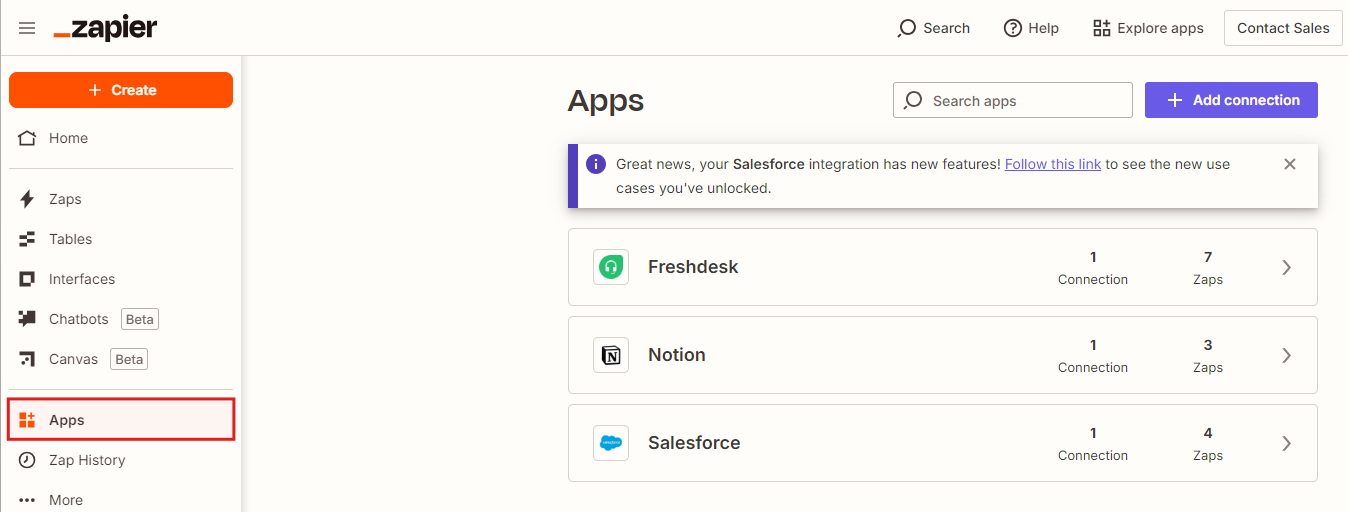Open the Notion app row

tap(943, 355)
